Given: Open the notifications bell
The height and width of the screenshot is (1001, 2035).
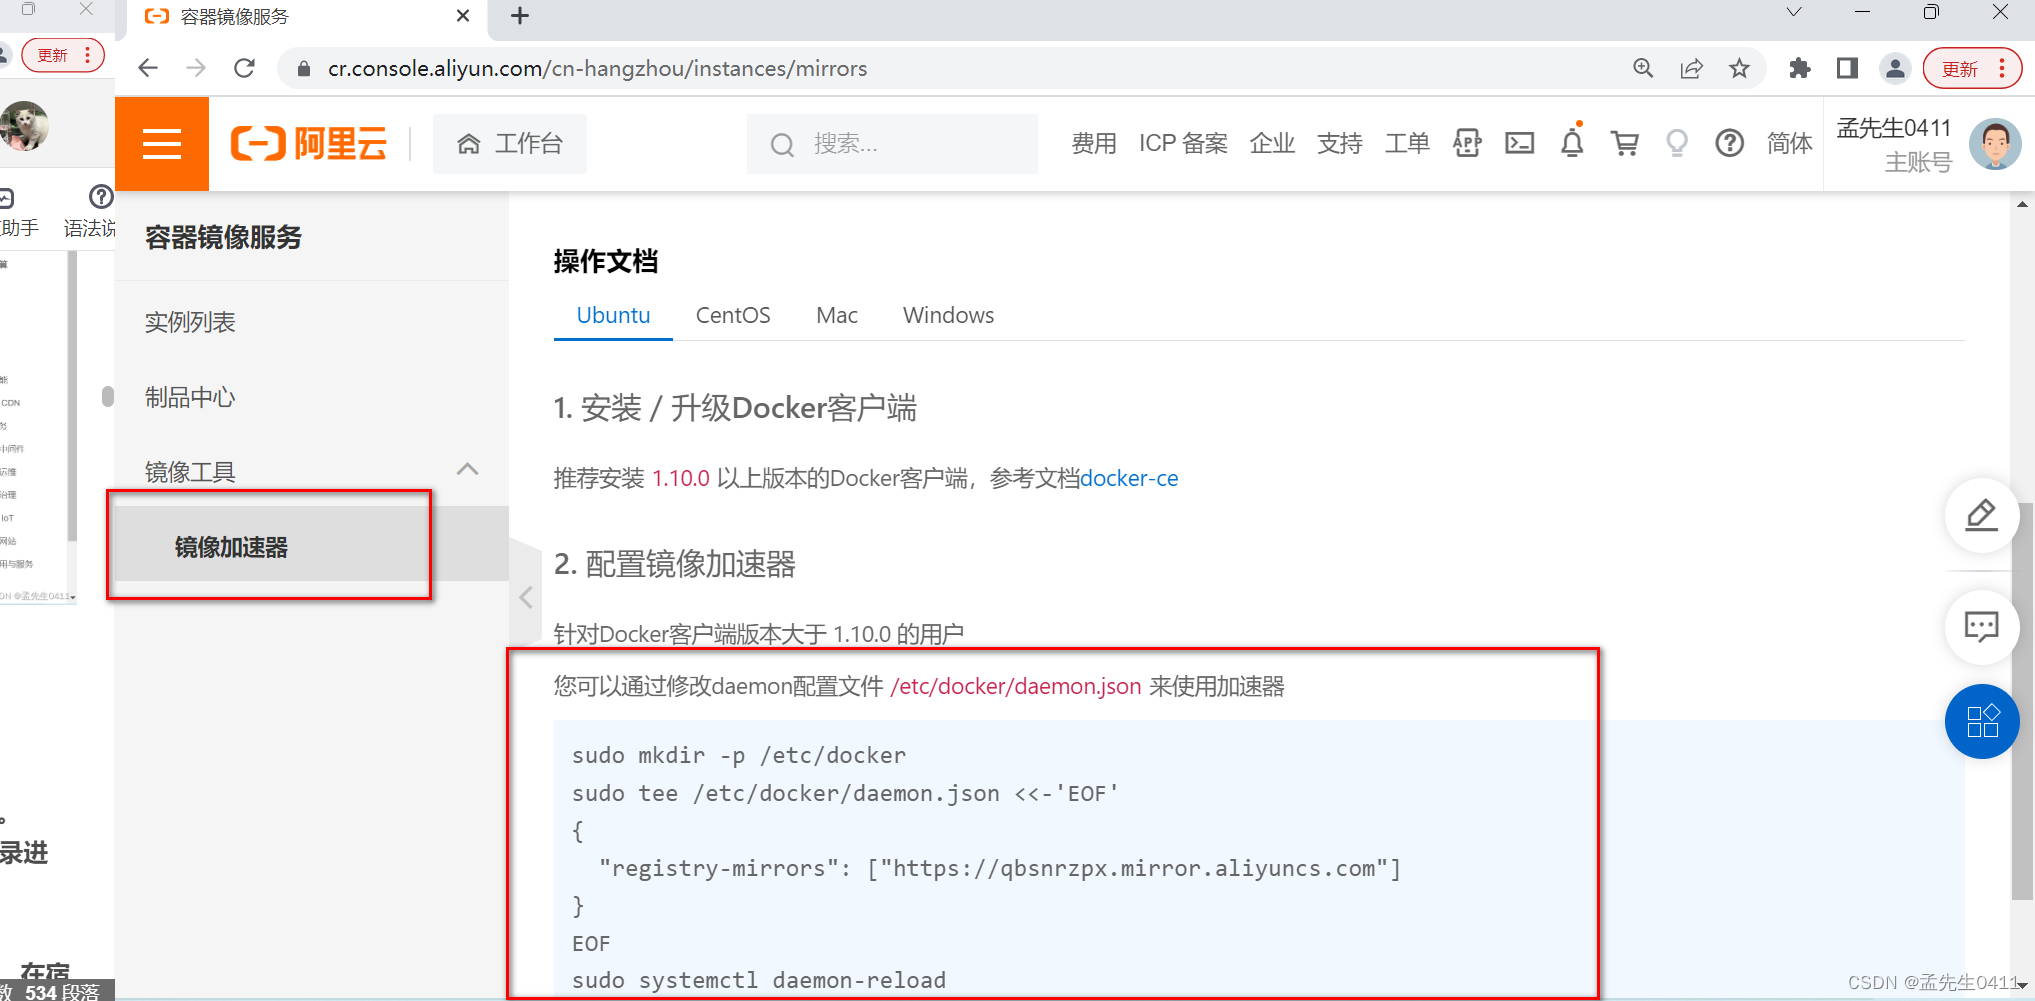Looking at the screenshot, I should click(x=1572, y=142).
